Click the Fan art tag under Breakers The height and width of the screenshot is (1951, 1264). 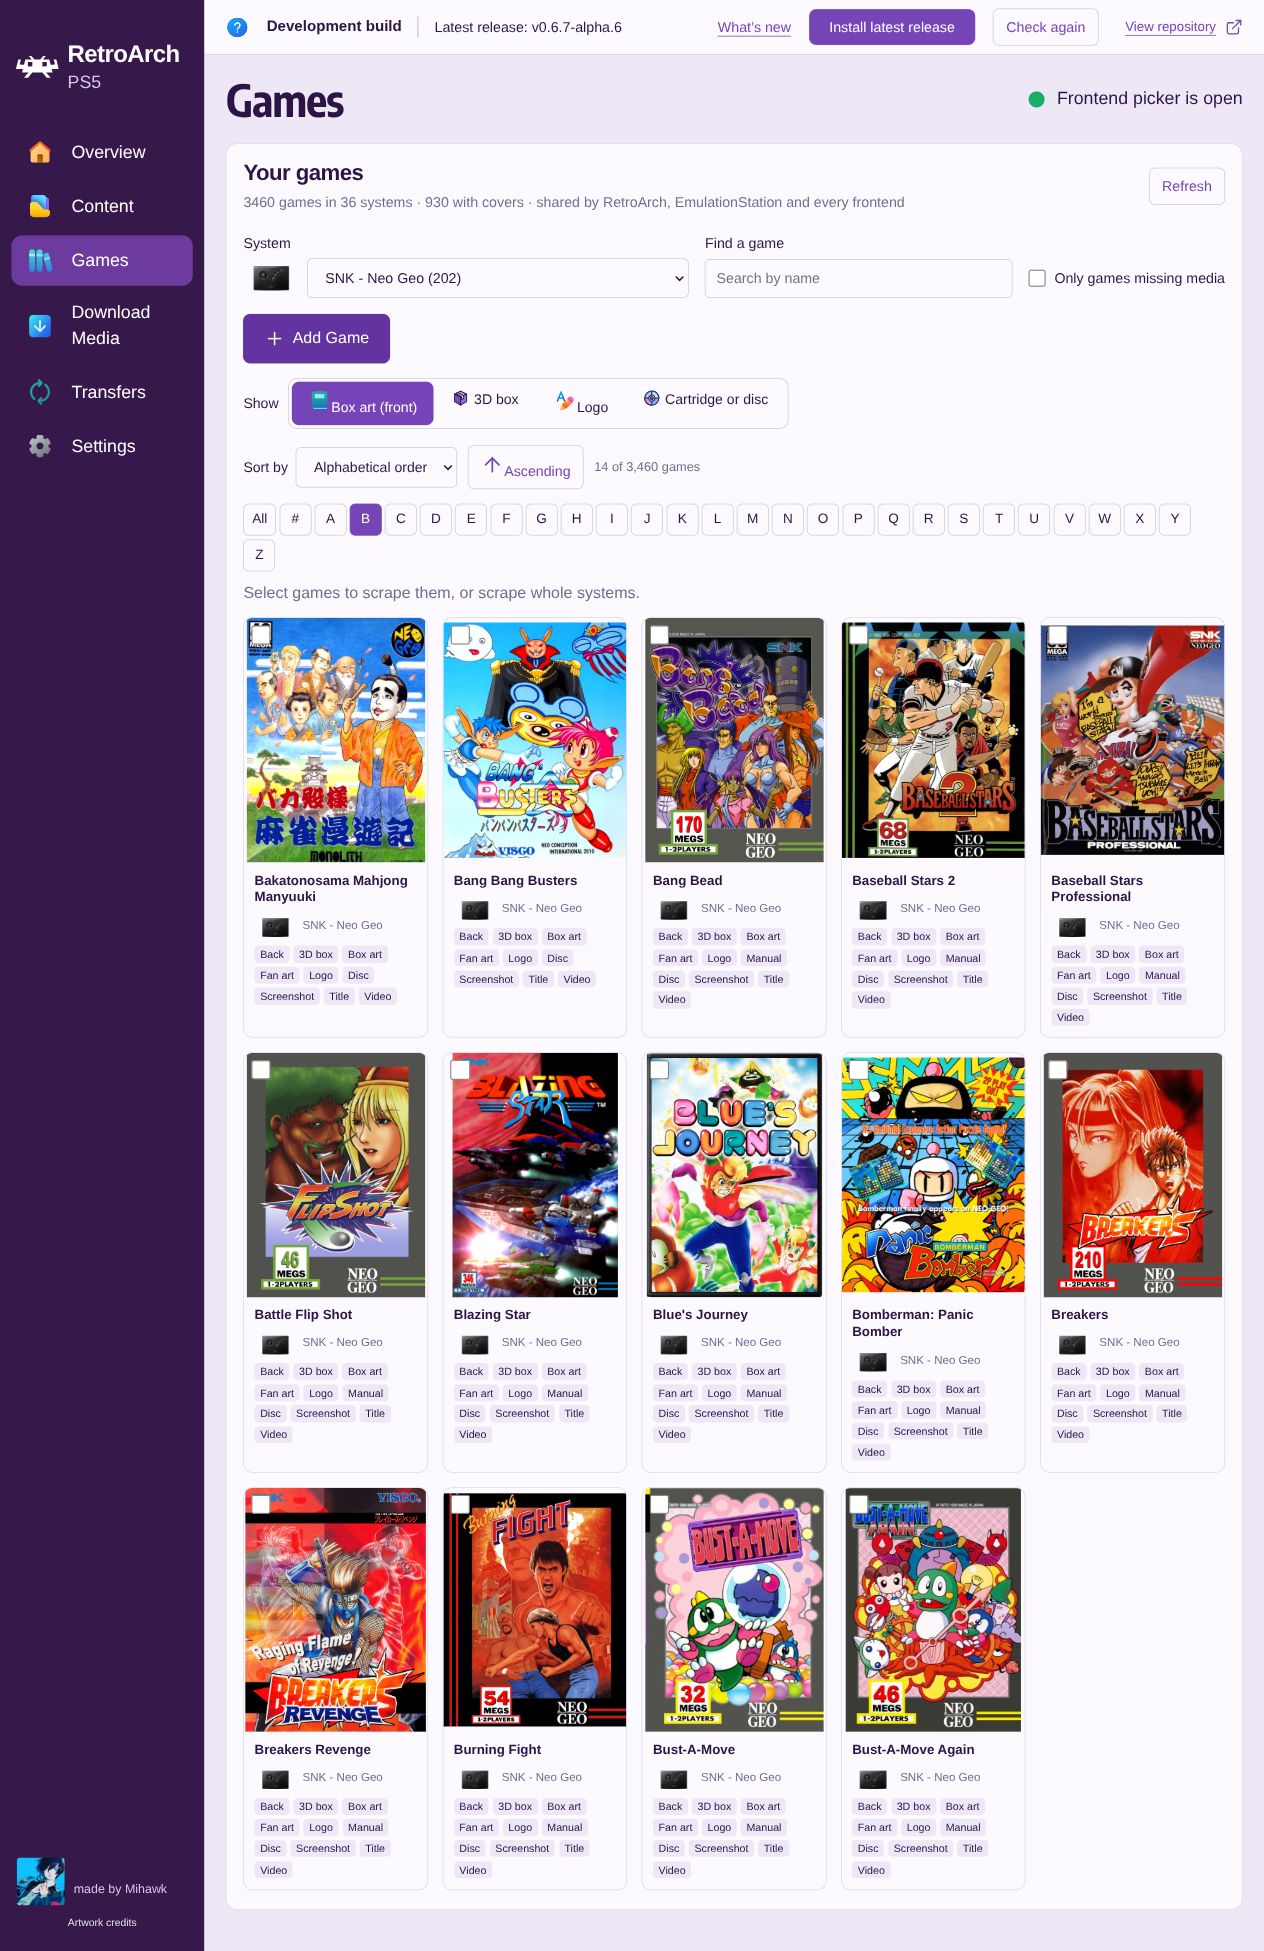click(1074, 1393)
